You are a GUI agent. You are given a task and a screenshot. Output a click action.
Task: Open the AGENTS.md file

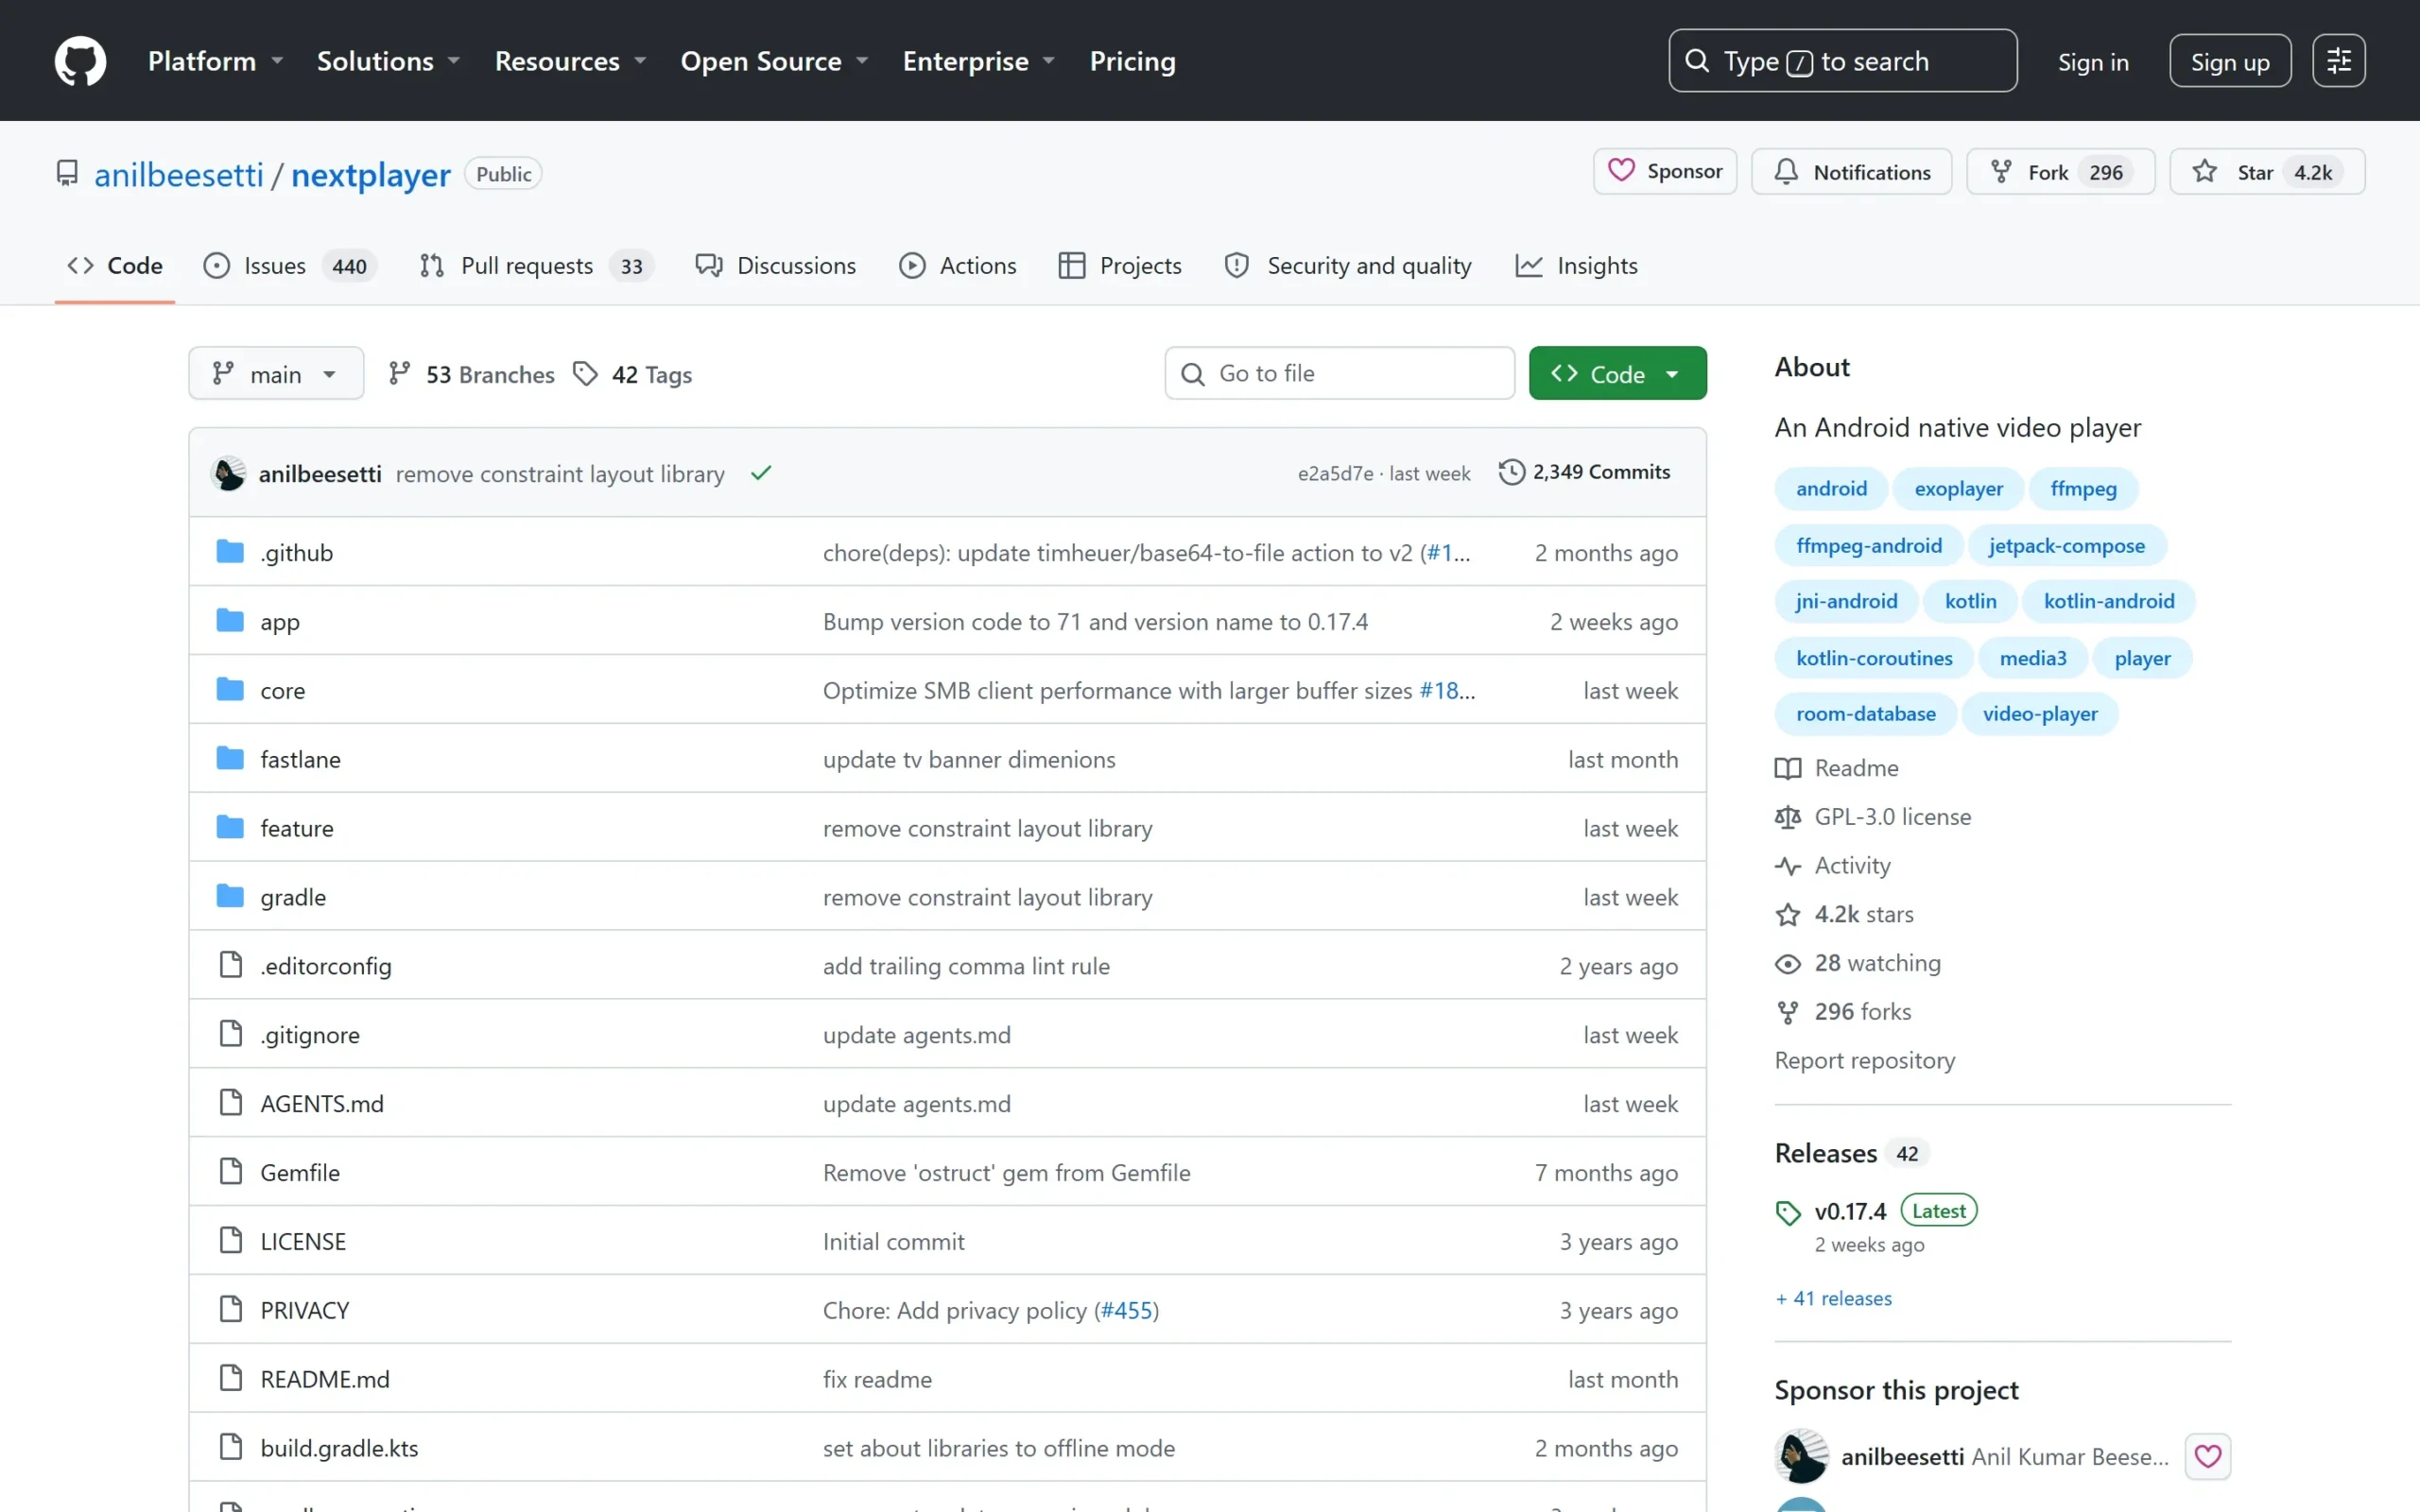click(322, 1103)
